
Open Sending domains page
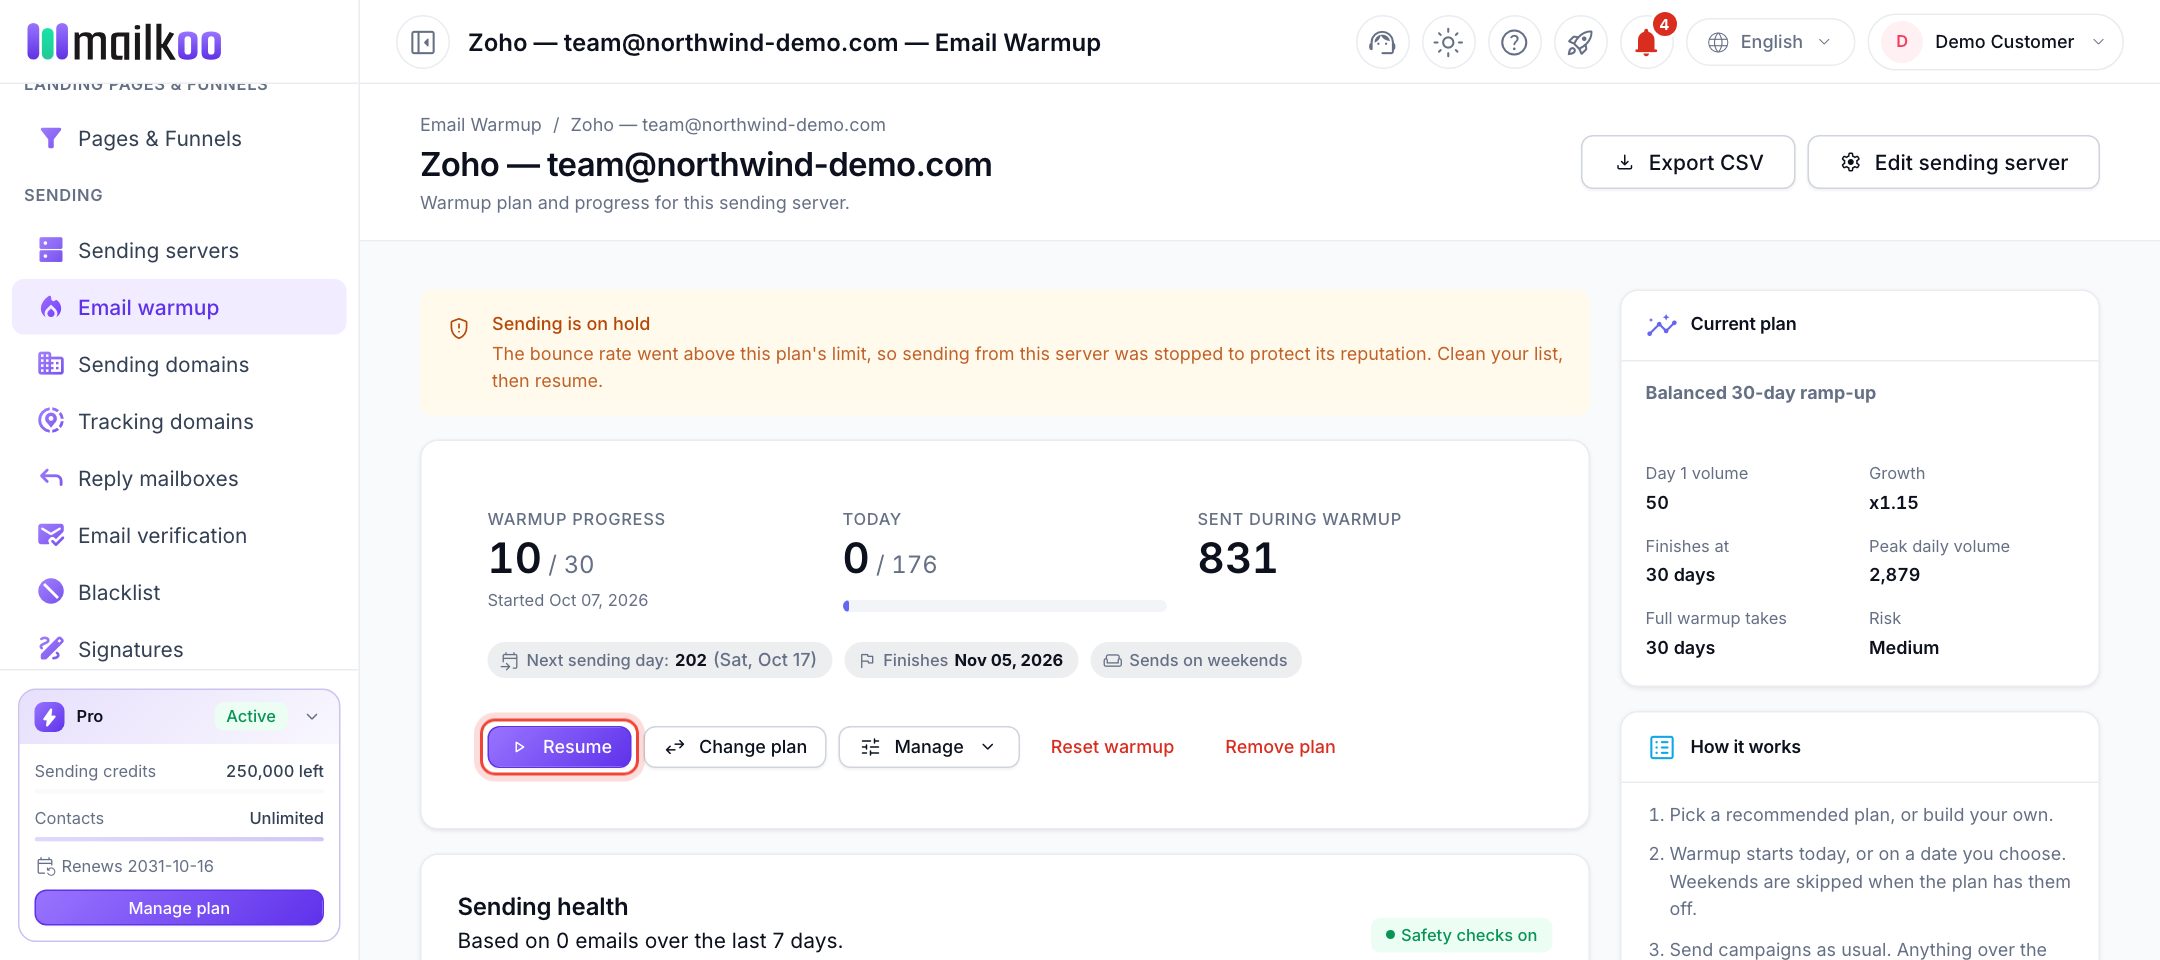coord(179,364)
